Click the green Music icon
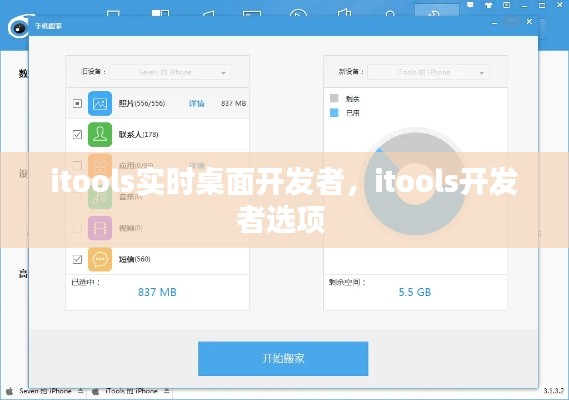This screenshot has height=400, width=569. pyautogui.click(x=100, y=197)
